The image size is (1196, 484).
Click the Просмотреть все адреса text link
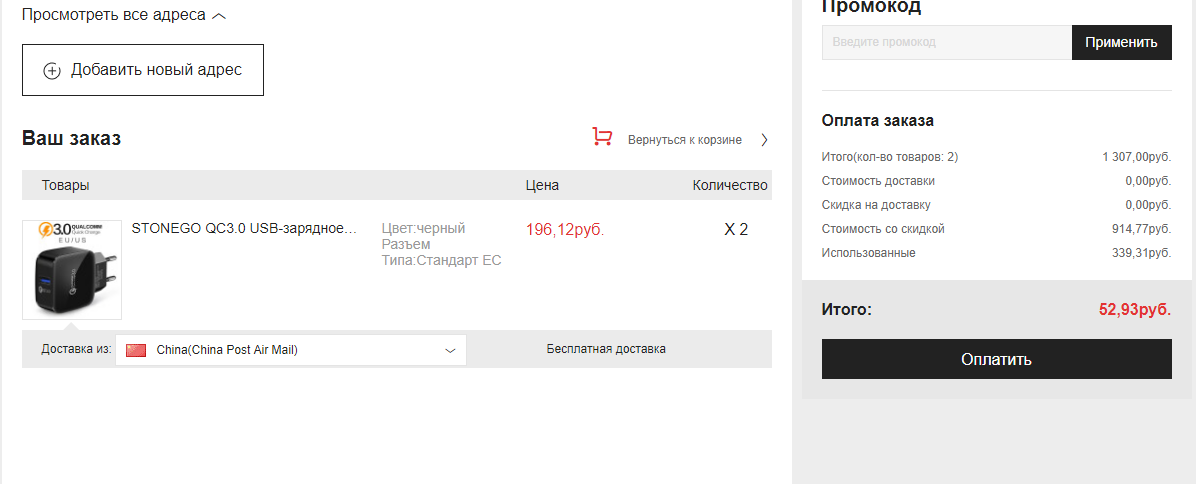click(114, 14)
